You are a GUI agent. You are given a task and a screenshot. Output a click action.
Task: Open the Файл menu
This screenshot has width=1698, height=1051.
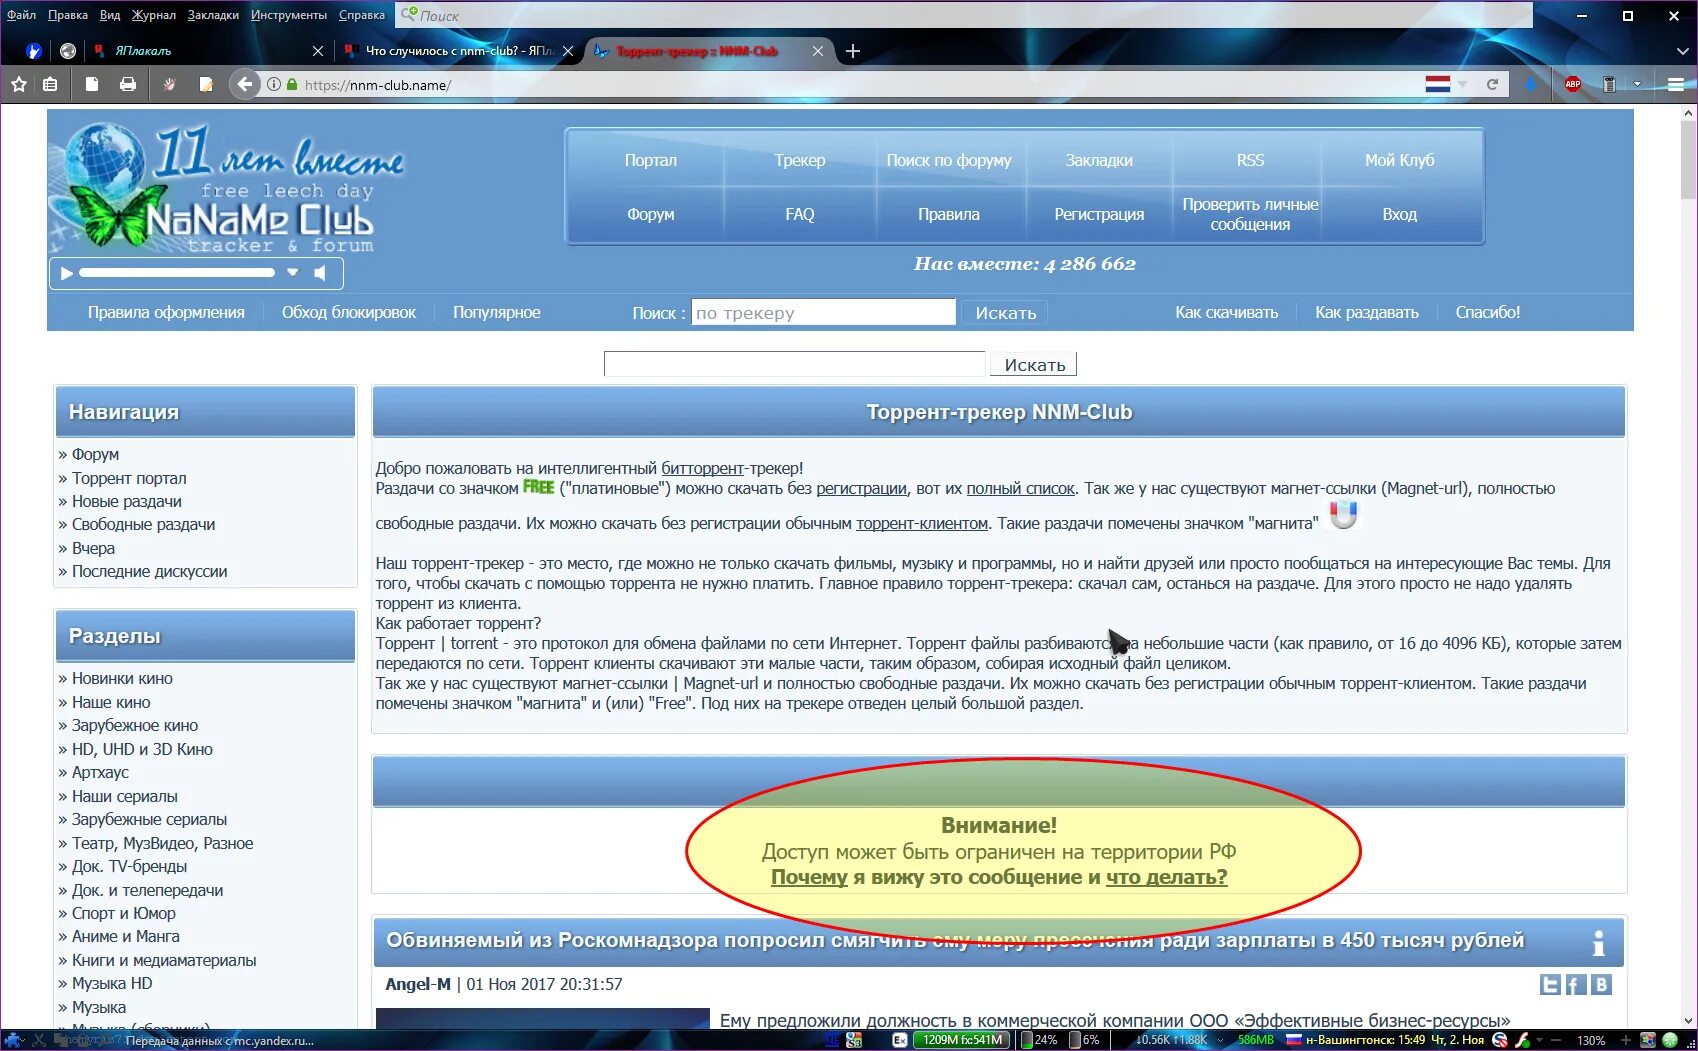coord(21,15)
